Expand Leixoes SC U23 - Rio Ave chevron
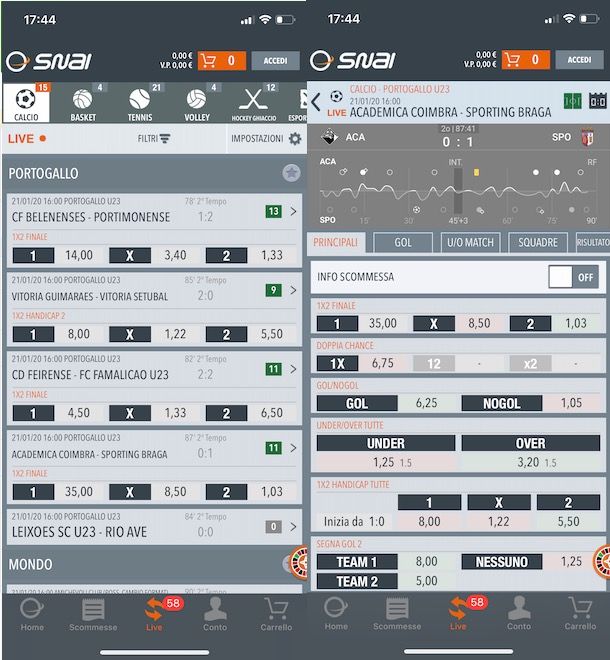Image resolution: width=610 pixels, height=660 pixels. [x=293, y=527]
